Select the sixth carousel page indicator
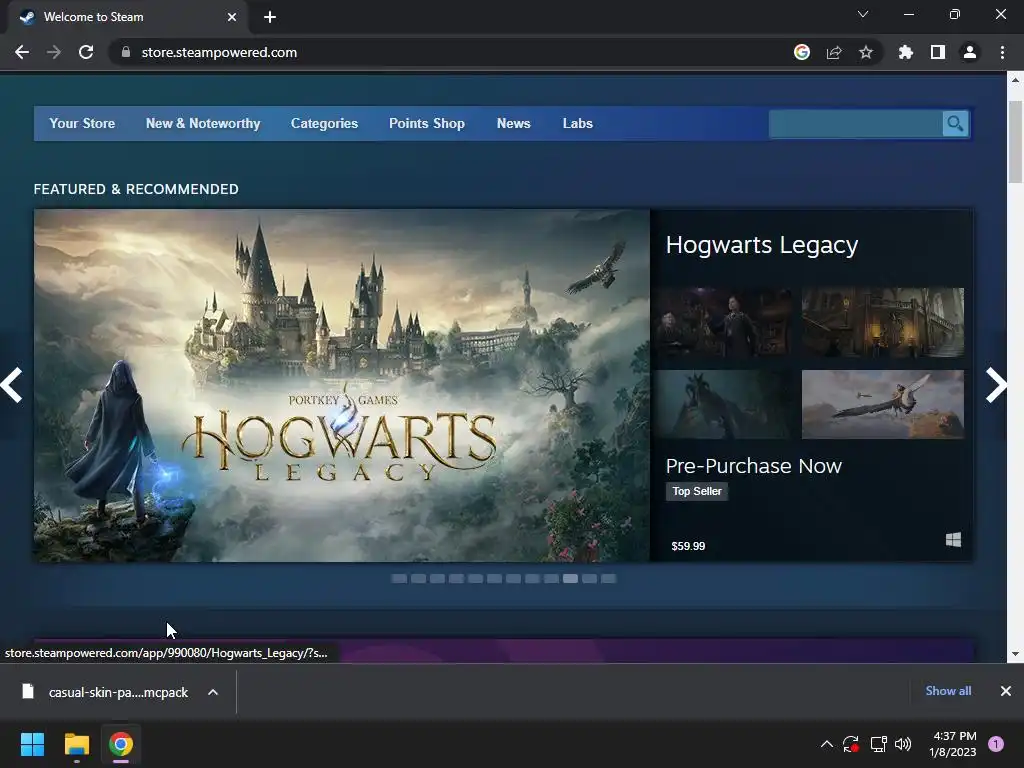1024x768 pixels. tap(494, 579)
